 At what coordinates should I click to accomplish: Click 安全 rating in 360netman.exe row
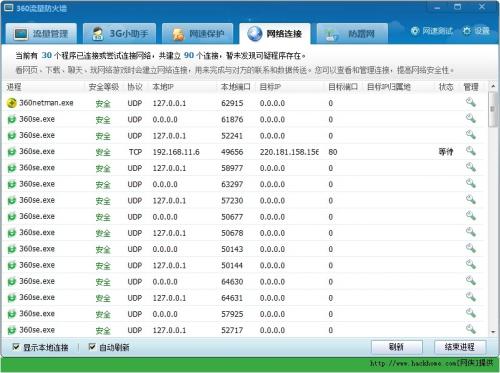[103, 104]
